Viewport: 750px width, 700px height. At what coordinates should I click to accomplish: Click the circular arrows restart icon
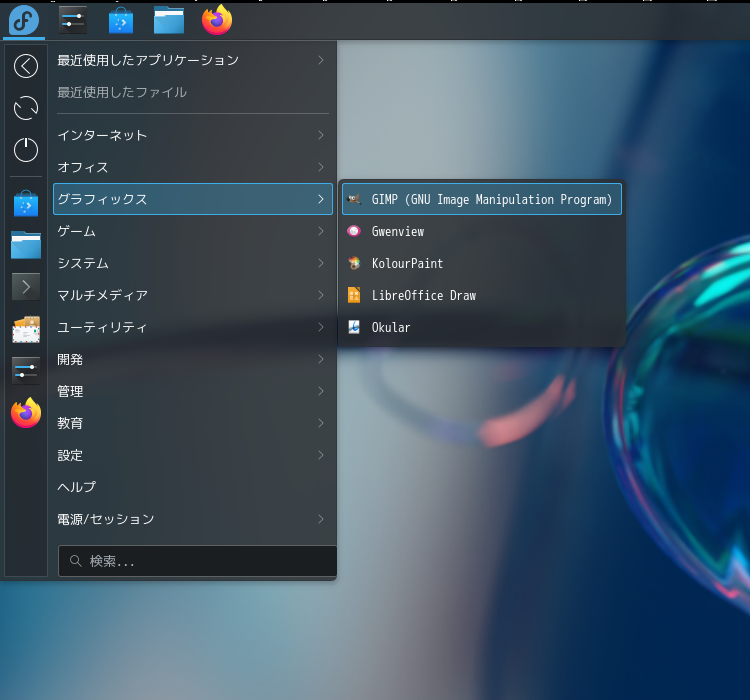tap(26, 108)
